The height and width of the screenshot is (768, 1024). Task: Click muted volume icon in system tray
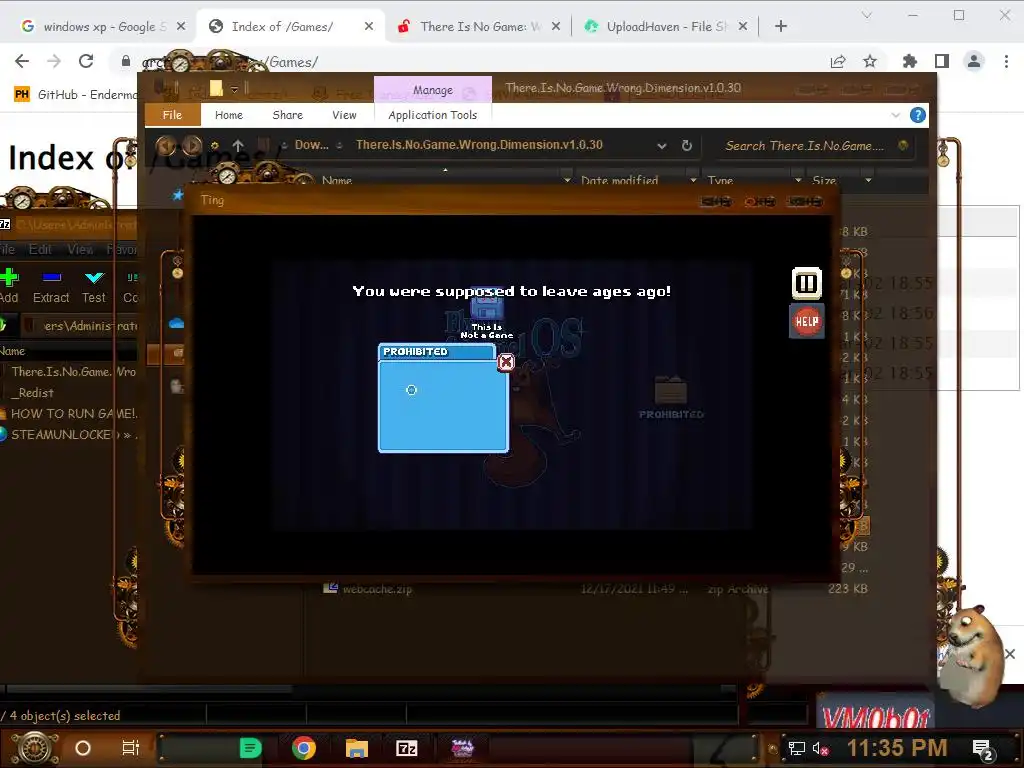820,748
